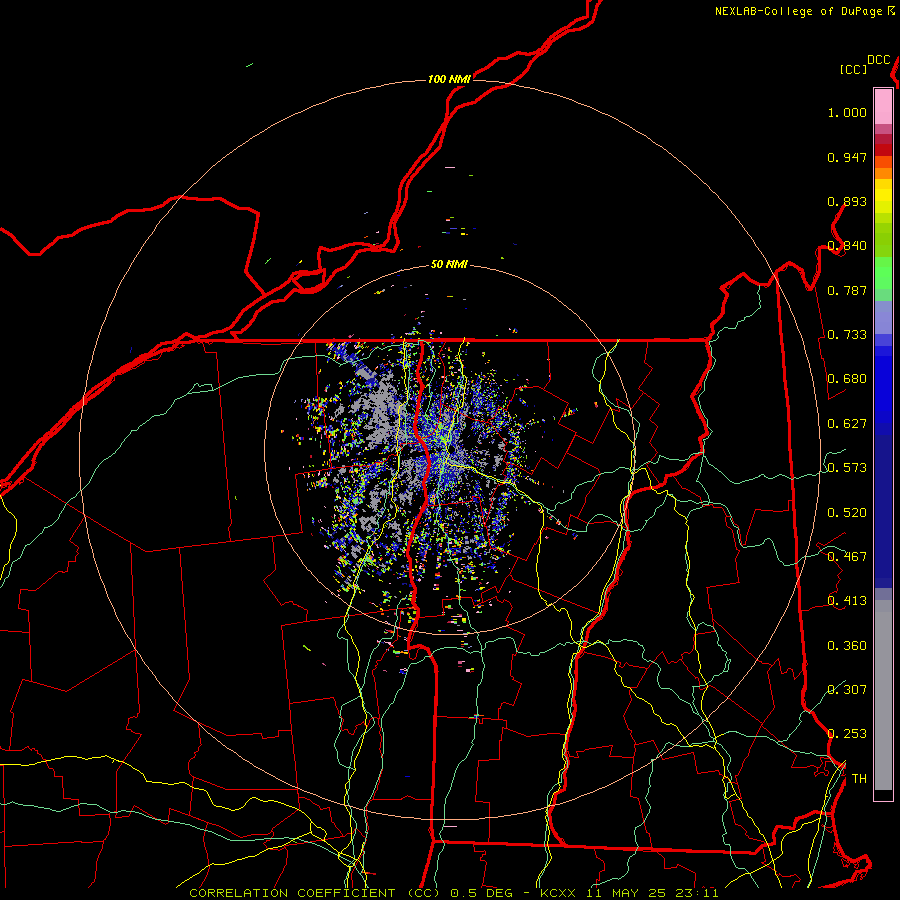Viewport: 900px width, 900px height.
Task: Click the 0.893 value on the legend
Action: pyautogui.click(x=847, y=201)
